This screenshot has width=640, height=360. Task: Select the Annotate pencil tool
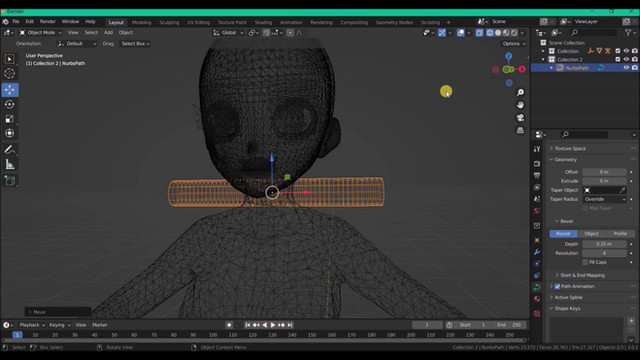[10, 150]
